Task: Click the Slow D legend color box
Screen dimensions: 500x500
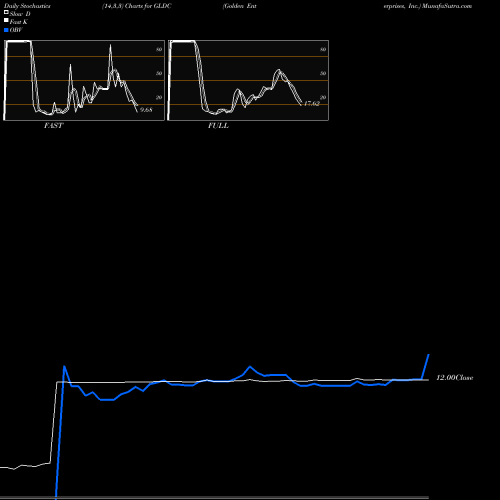Action: coord(6,12)
